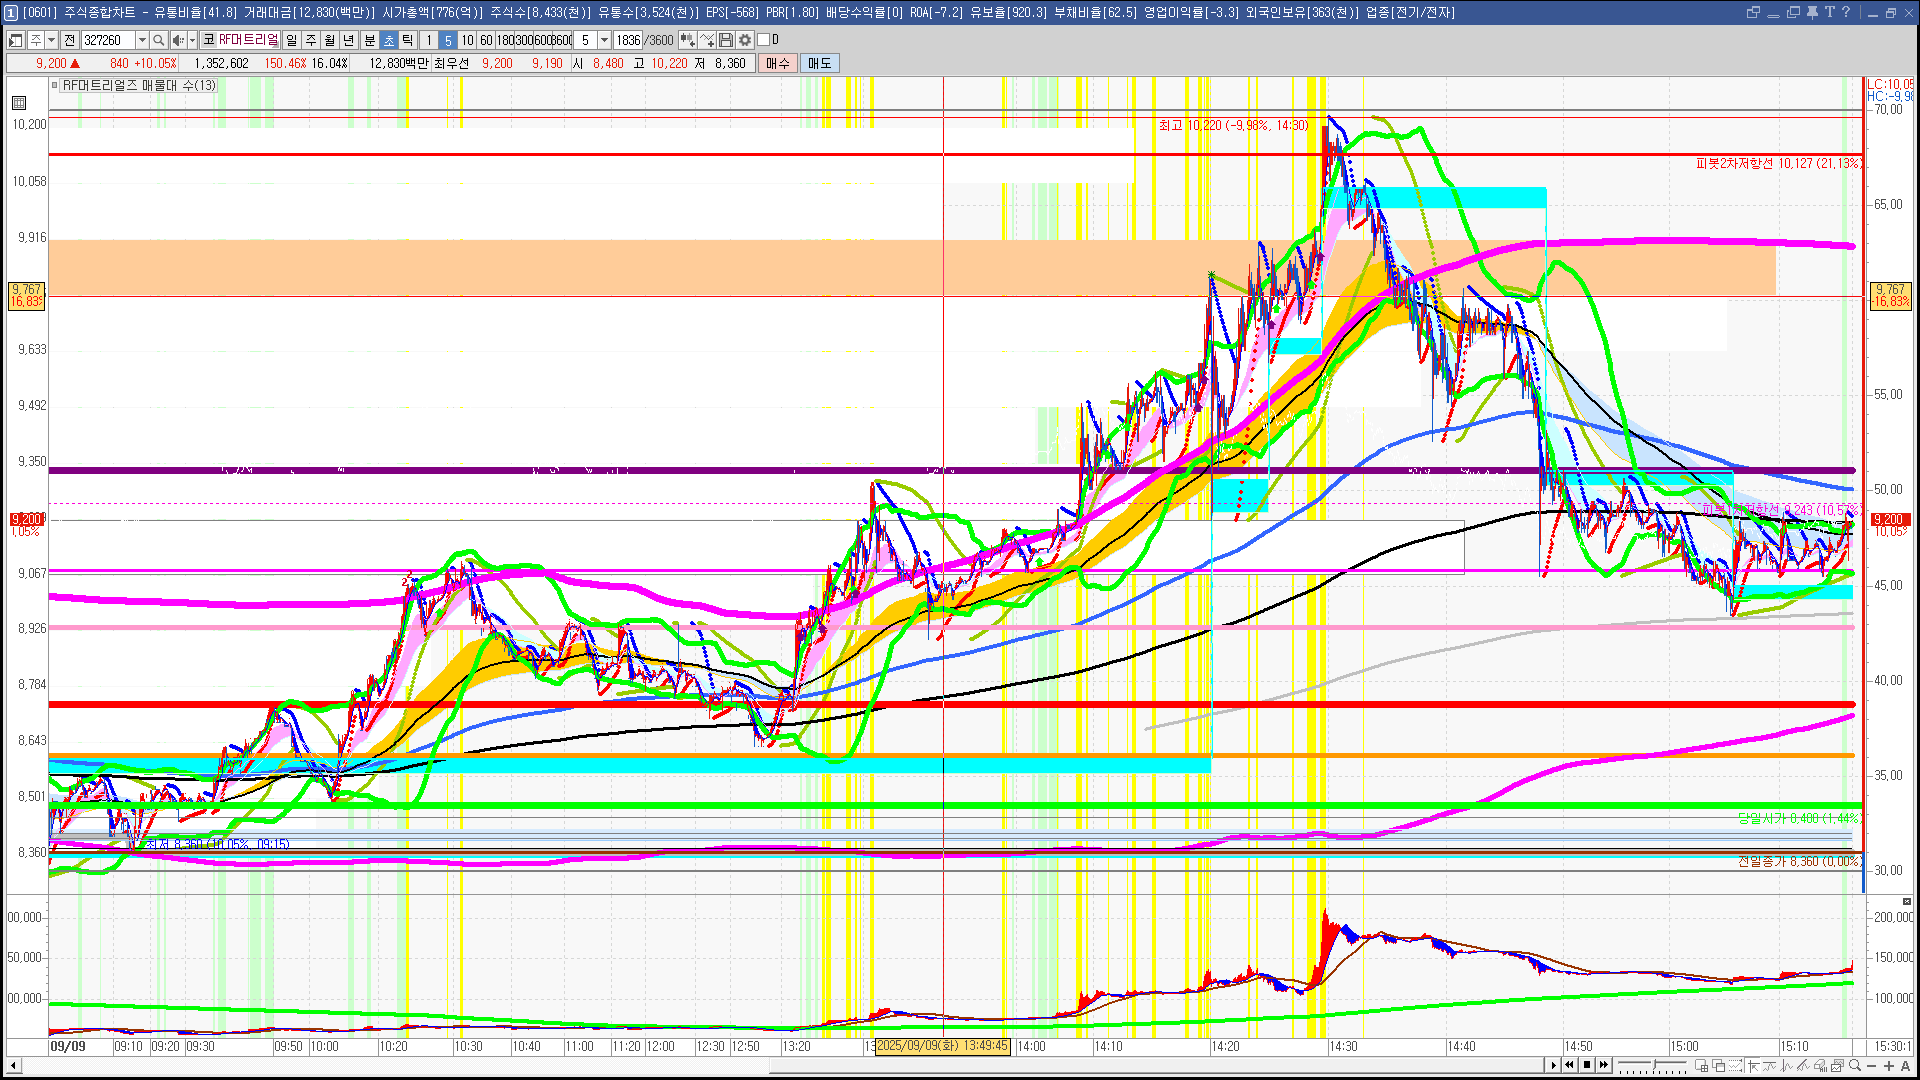Open chart settings gear icon
The width and height of the screenshot is (1920, 1080).
pos(745,40)
